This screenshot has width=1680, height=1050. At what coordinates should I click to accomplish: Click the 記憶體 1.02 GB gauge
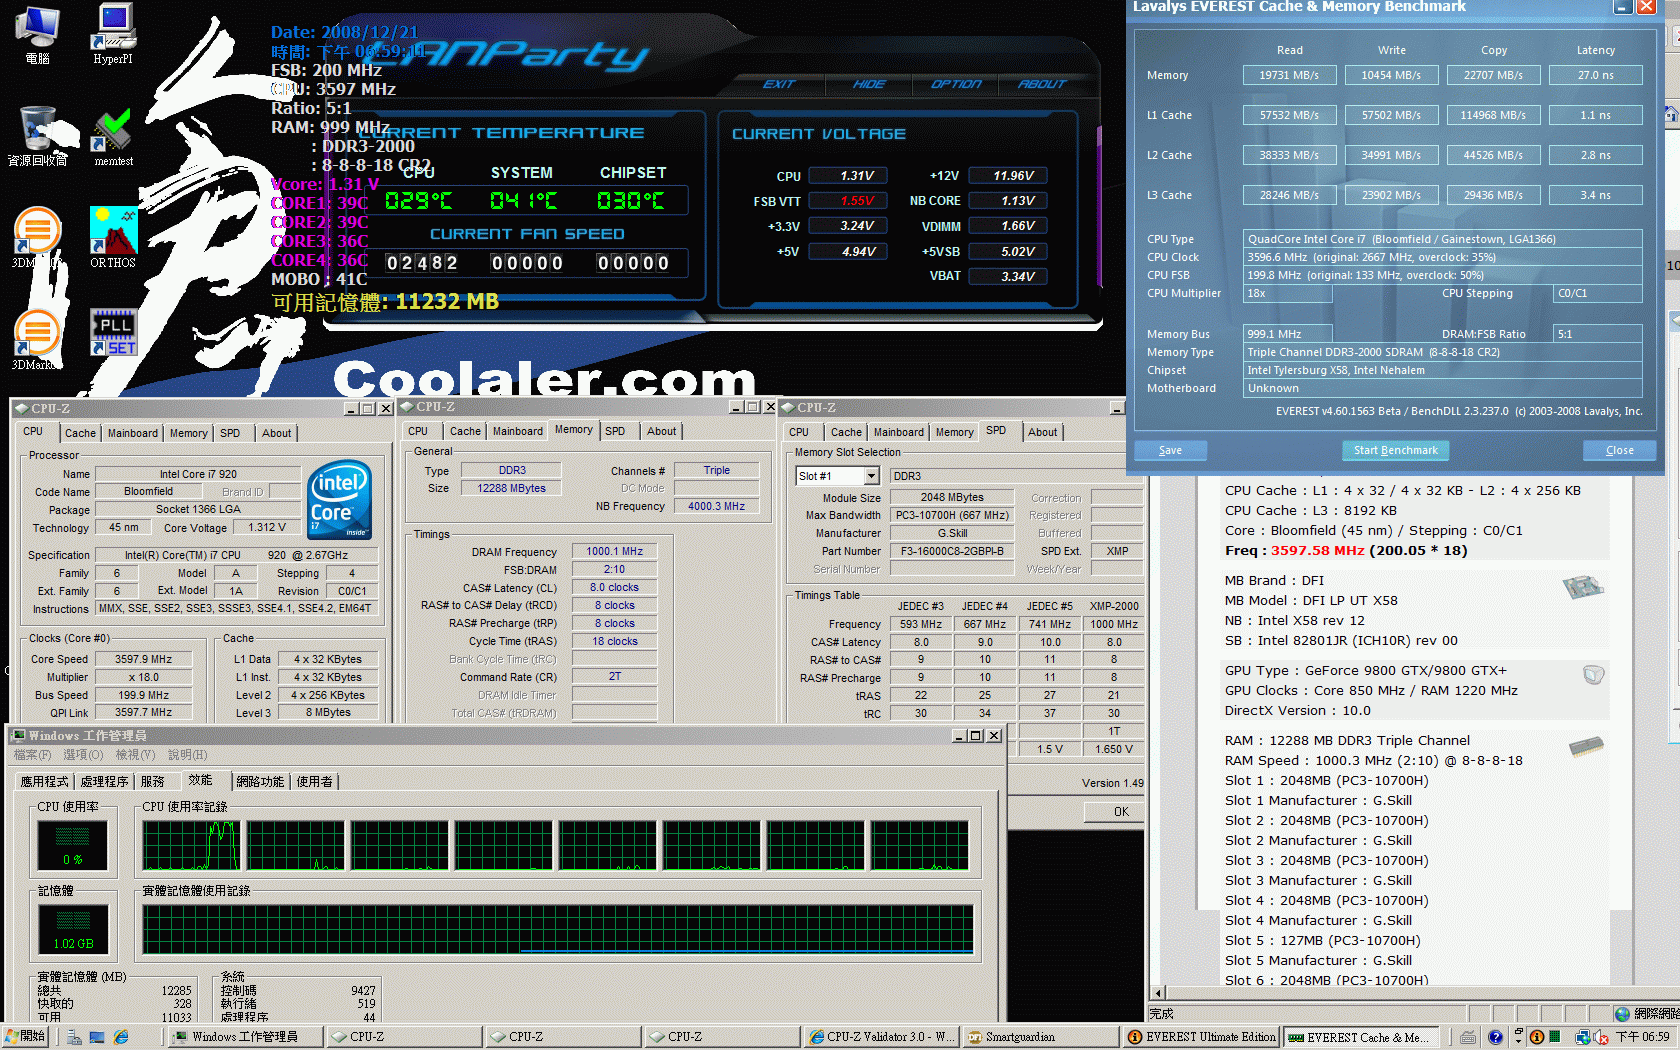72,929
